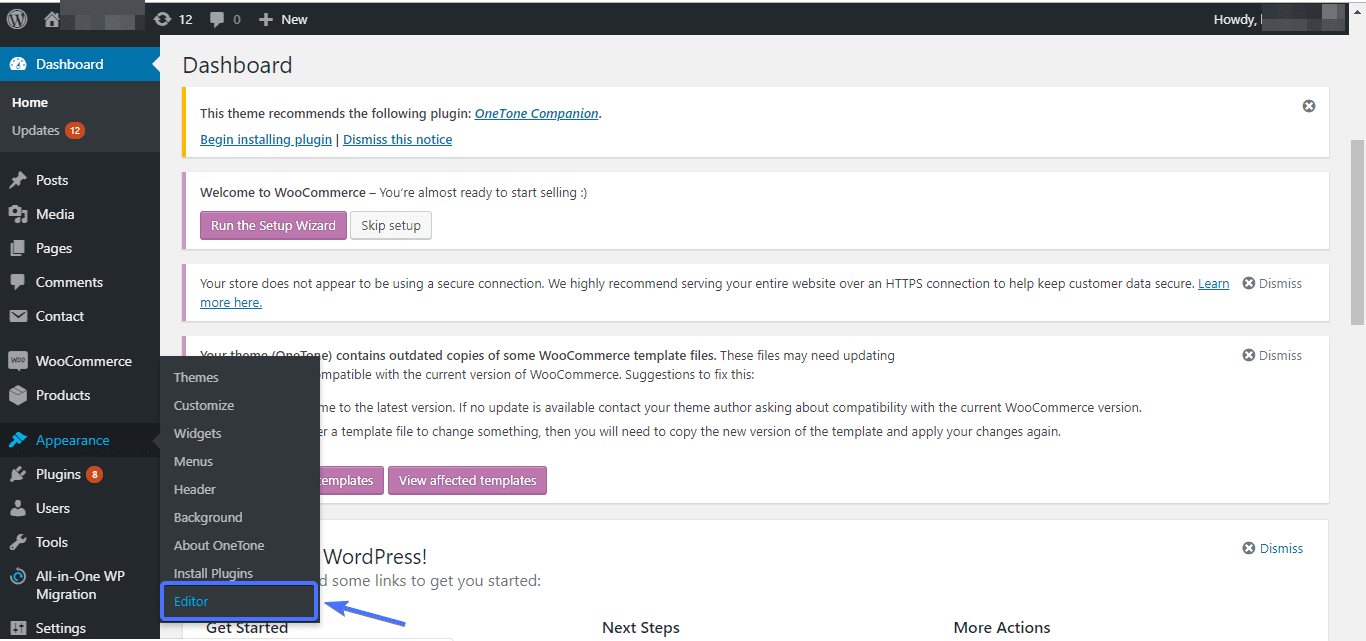Dismiss the outdated templates notice
Screen dimensions: 1366x641
click(1272, 355)
